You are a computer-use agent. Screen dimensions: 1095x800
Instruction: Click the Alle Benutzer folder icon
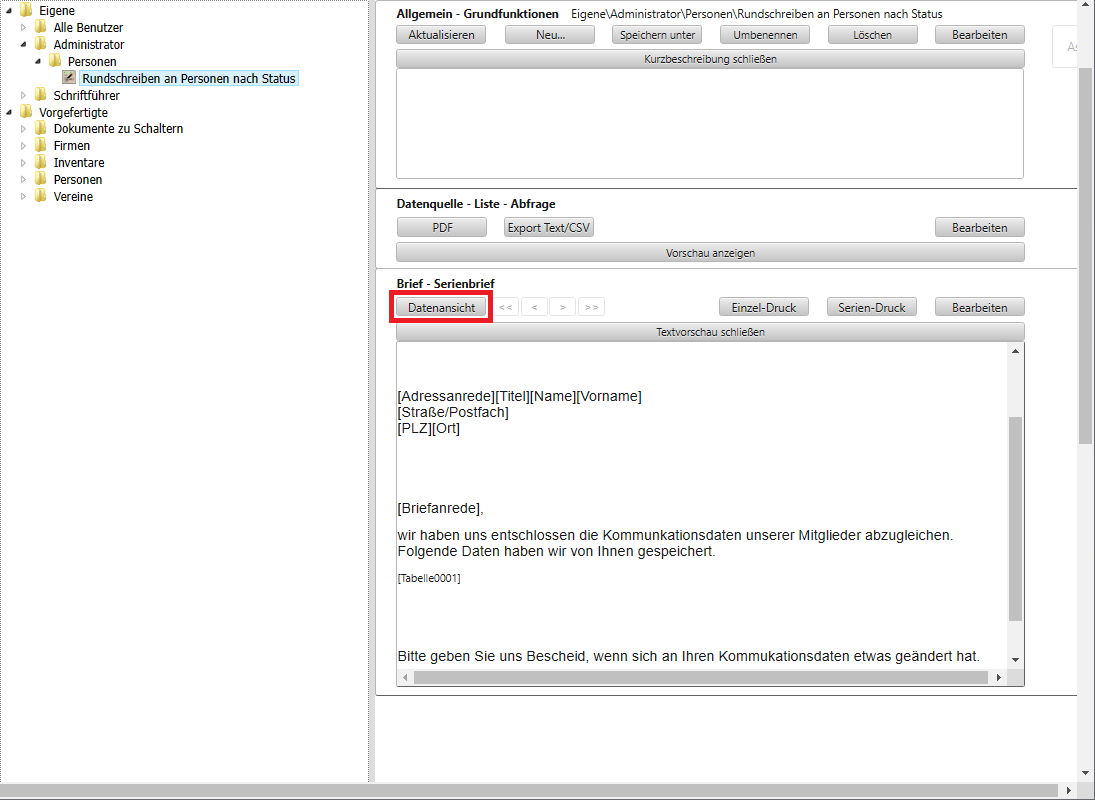click(x=41, y=28)
